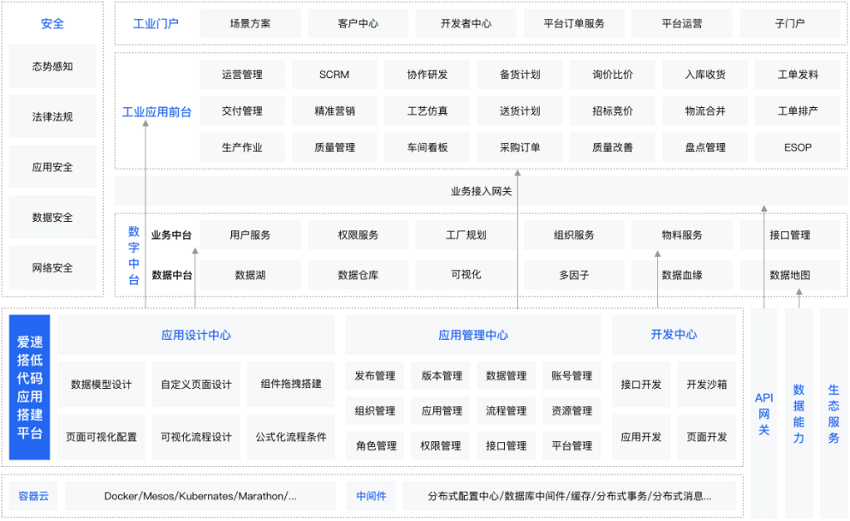The width and height of the screenshot is (850, 521).
Task: Open the SCRM application box
Action: point(334,75)
